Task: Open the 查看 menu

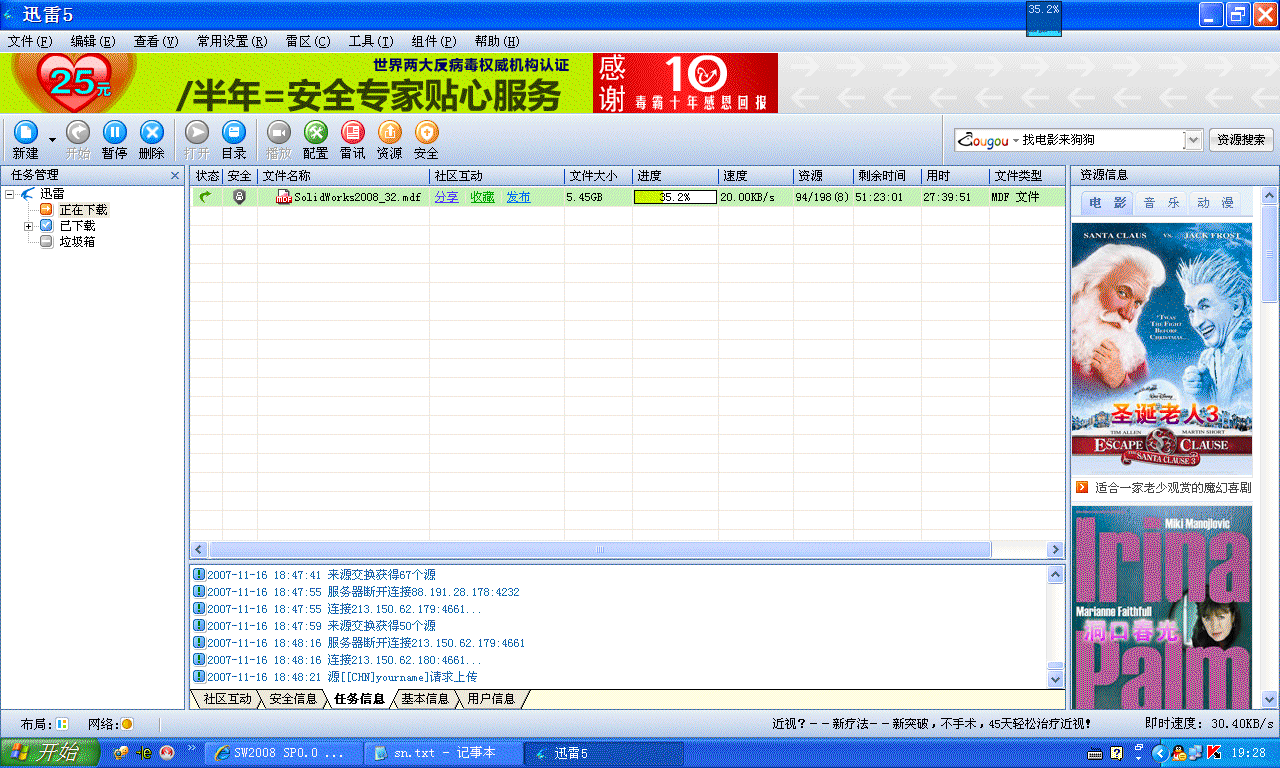Action: tap(156, 42)
